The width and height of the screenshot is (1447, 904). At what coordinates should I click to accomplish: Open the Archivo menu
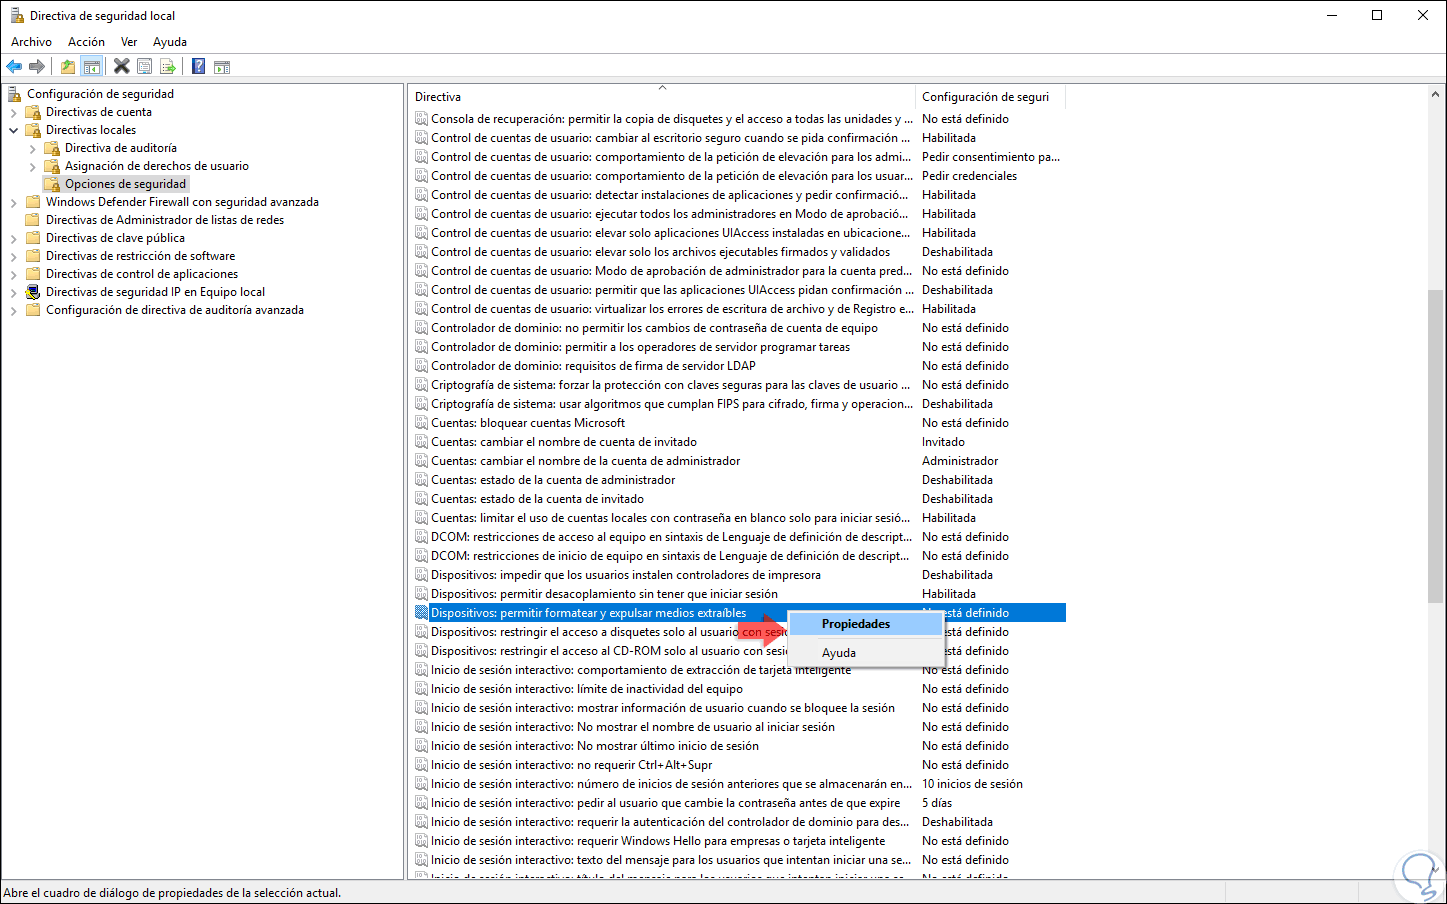click(31, 42)
